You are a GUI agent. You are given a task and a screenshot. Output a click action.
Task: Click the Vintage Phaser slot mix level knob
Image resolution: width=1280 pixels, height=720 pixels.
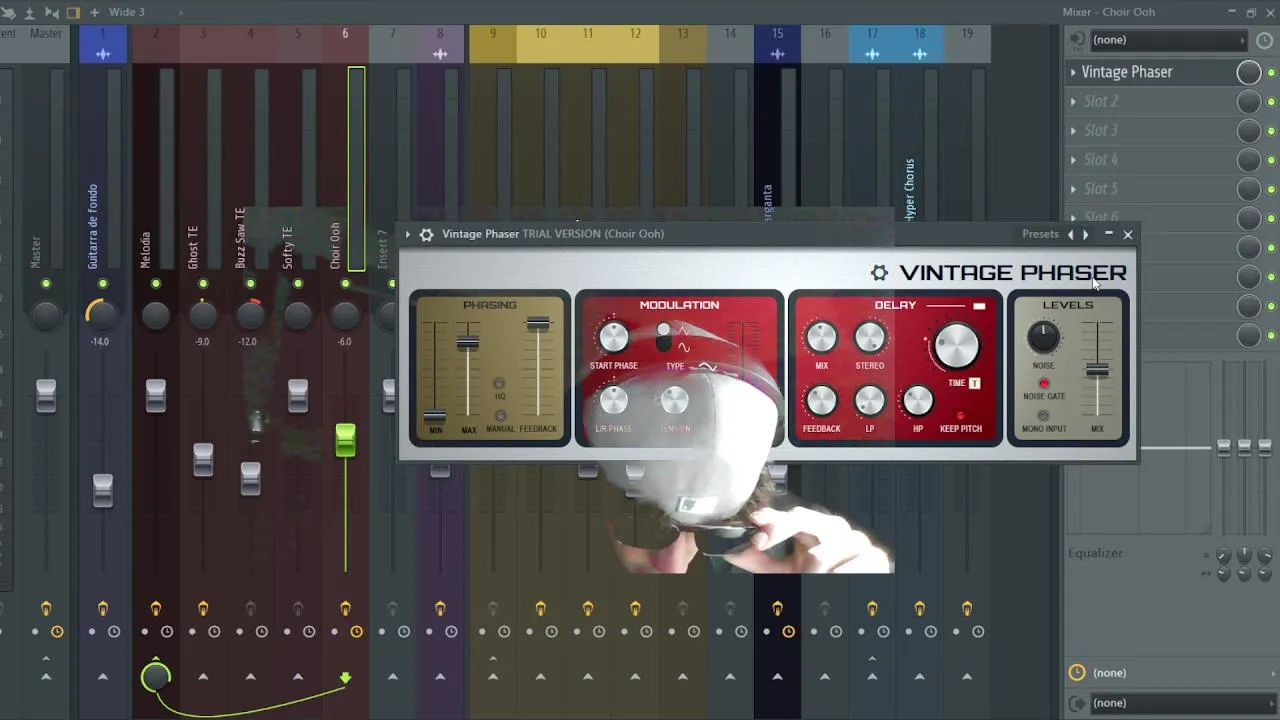1248,72
